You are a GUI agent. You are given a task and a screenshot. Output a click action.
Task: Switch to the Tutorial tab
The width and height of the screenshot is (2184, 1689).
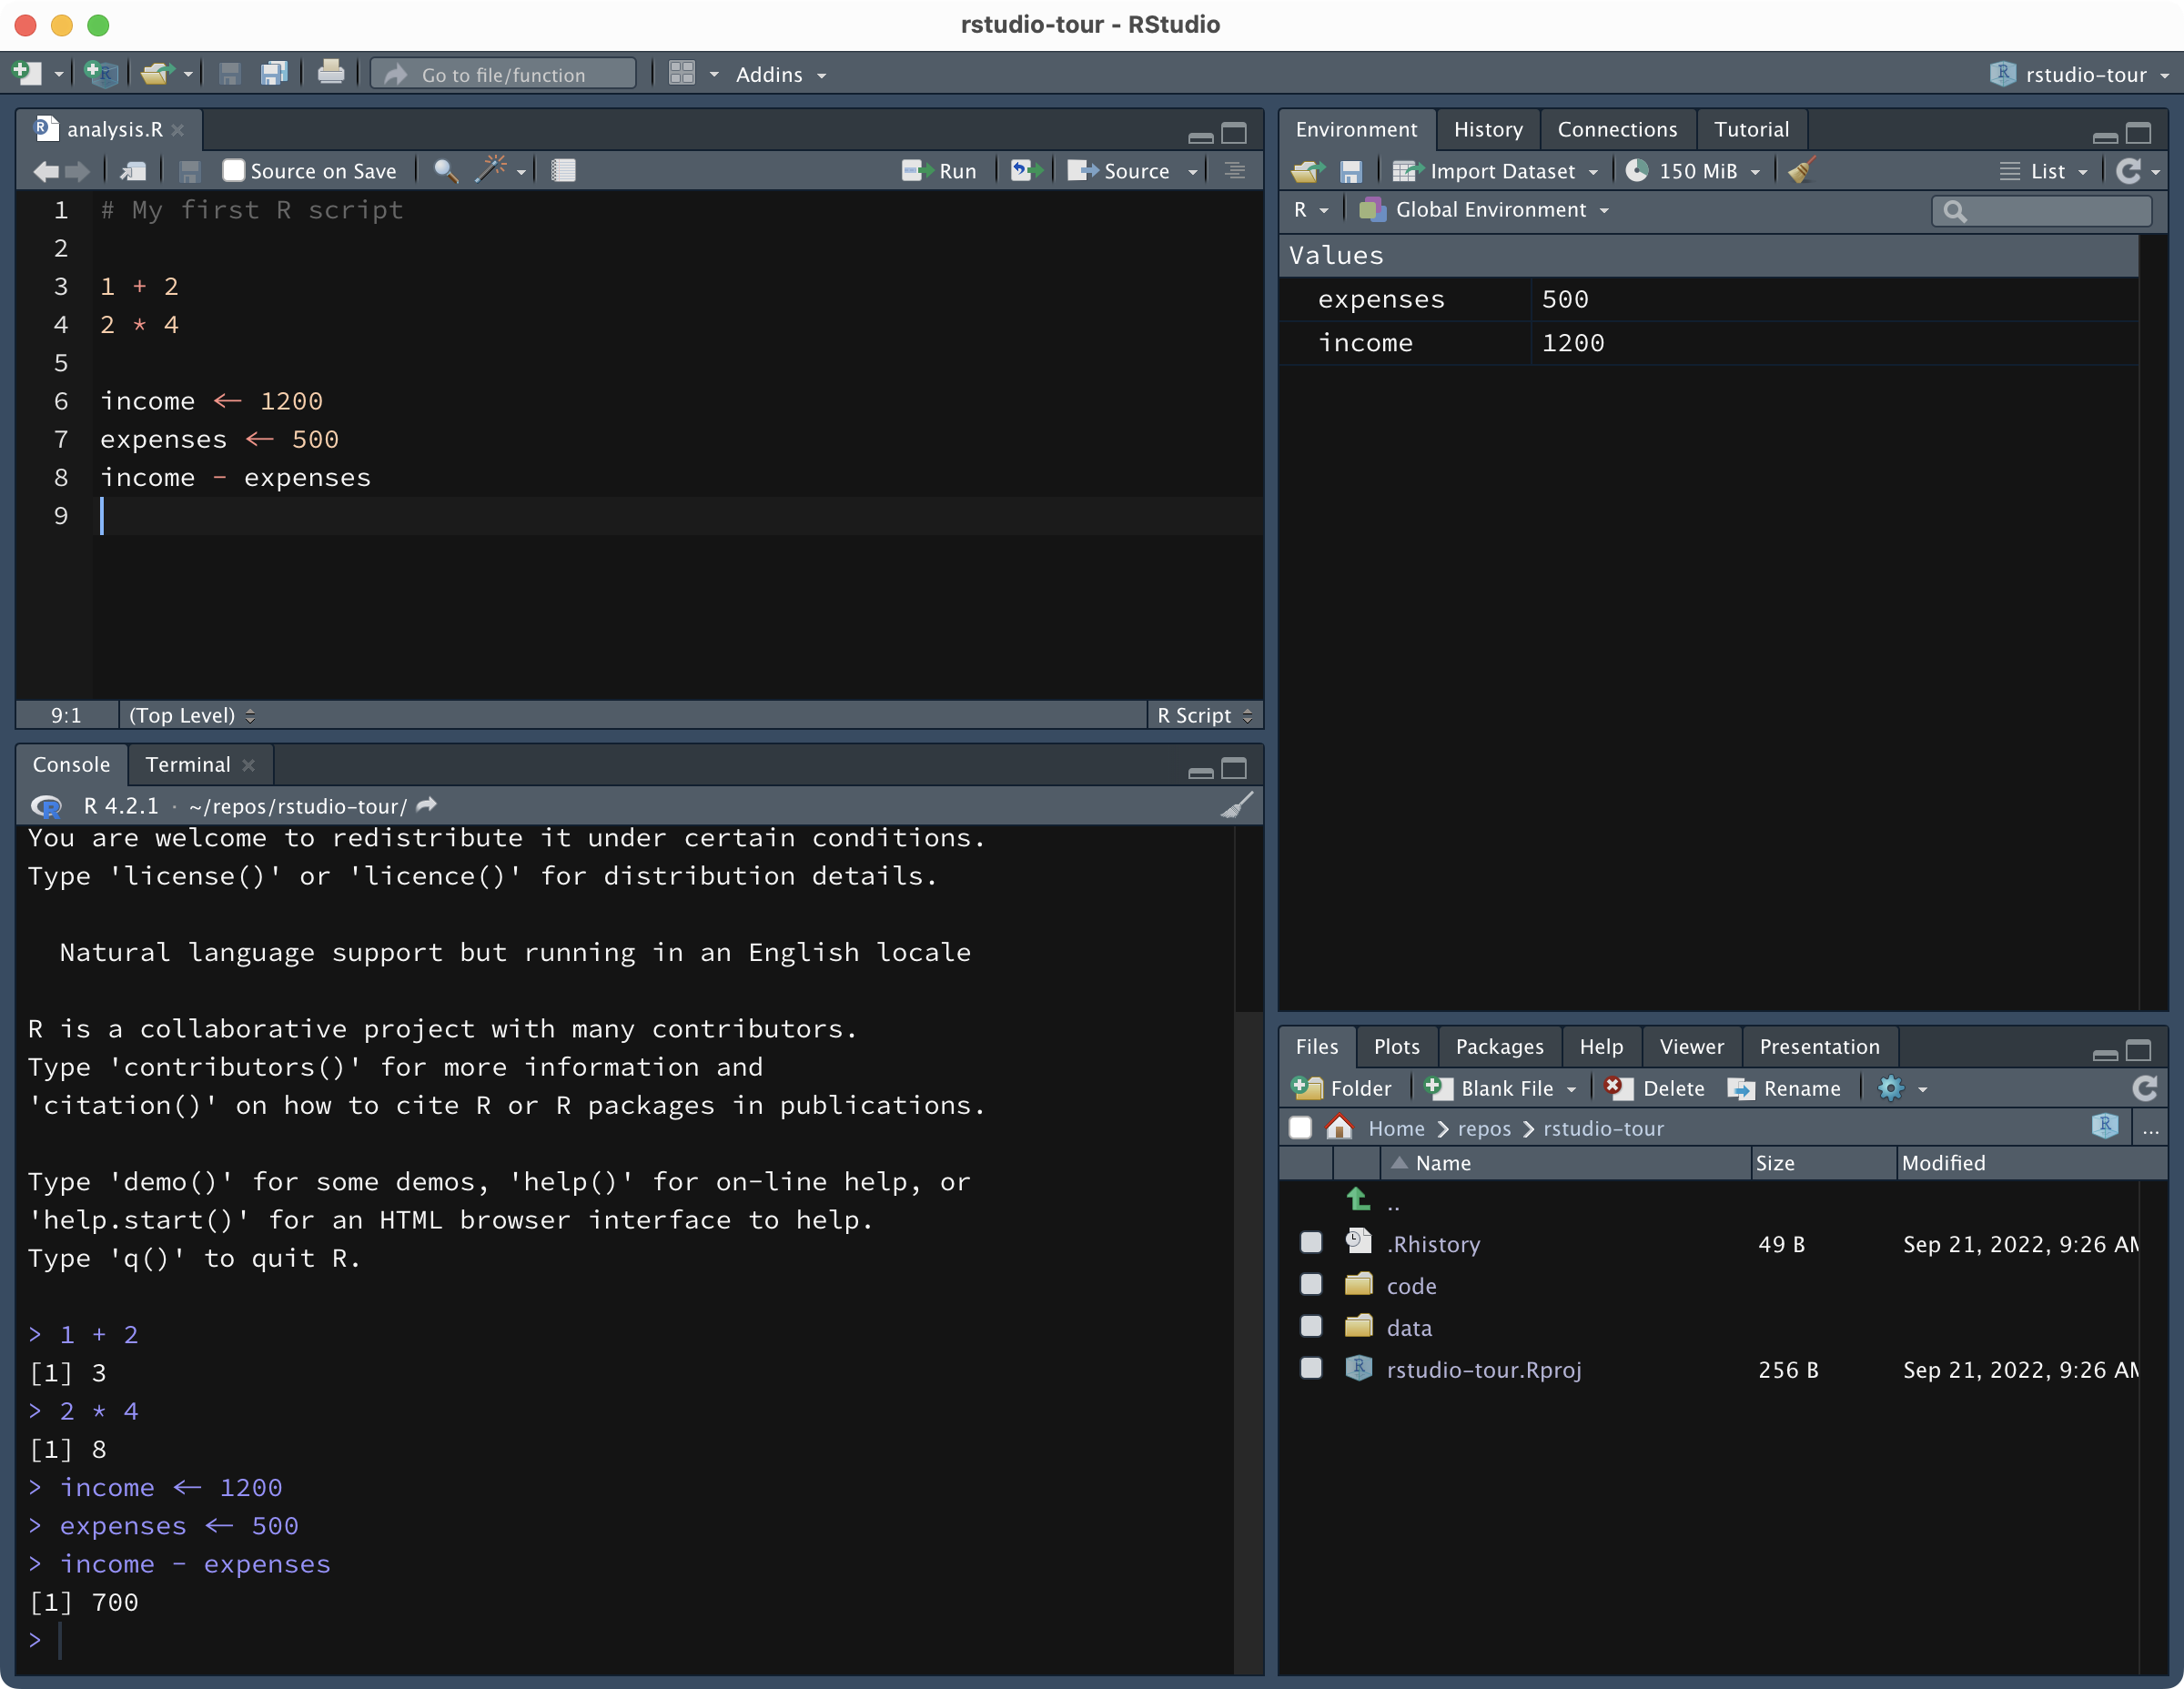(1751, 130)
